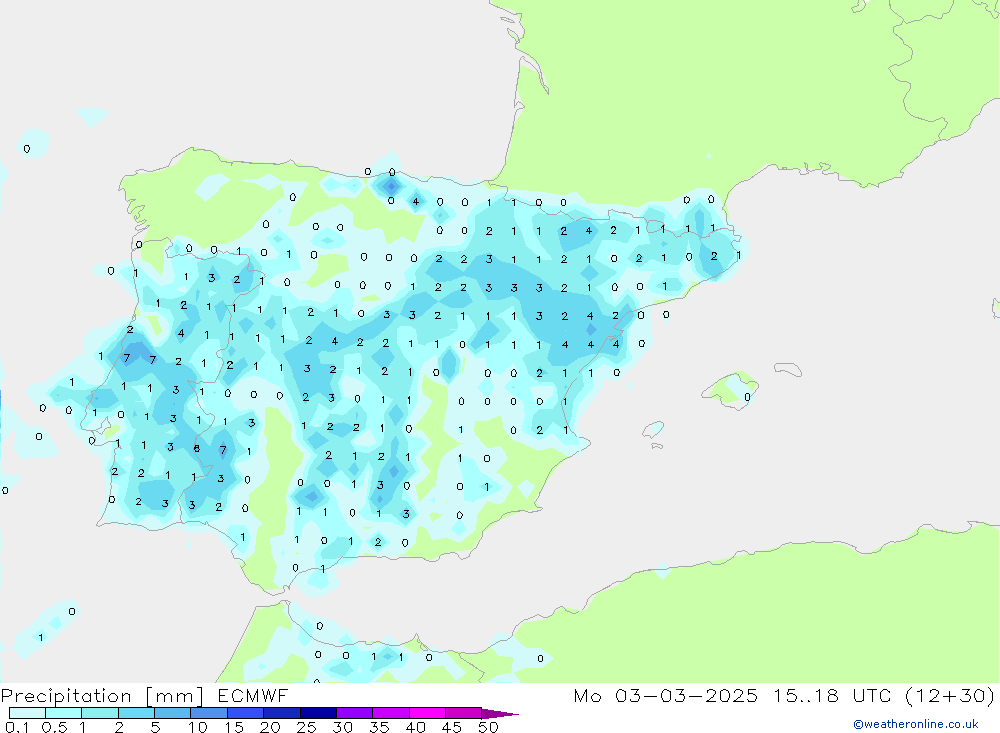Select the 5–10 mm legend color swatch
The image size is (1000, 733).
tap(172, 713)
